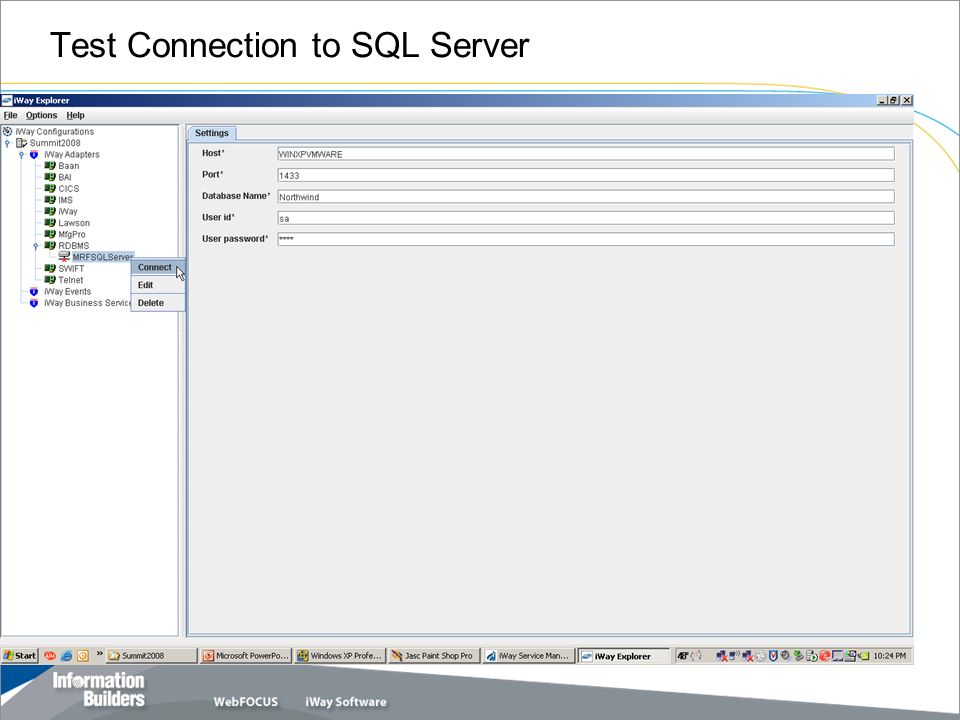Select the Baan adapter icon
This screenshot has height=720, width=960.
pos(50,165)
